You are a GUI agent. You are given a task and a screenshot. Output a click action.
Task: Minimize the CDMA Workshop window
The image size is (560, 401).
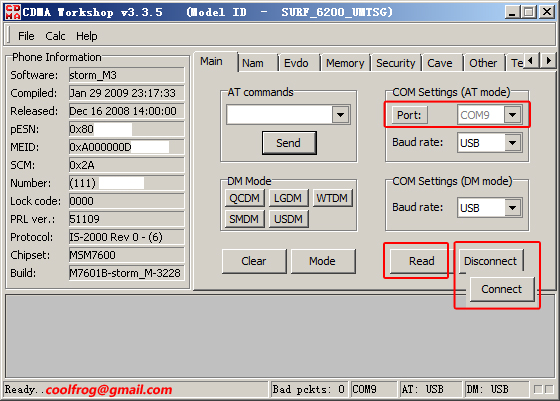(512, 12)
